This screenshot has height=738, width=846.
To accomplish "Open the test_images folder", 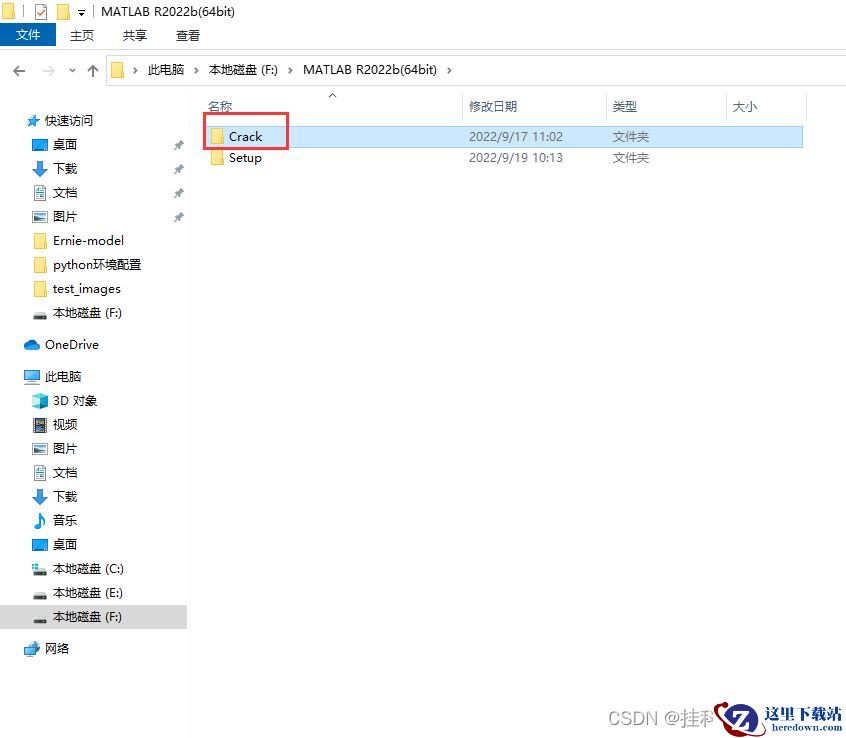I will [86, 289].
